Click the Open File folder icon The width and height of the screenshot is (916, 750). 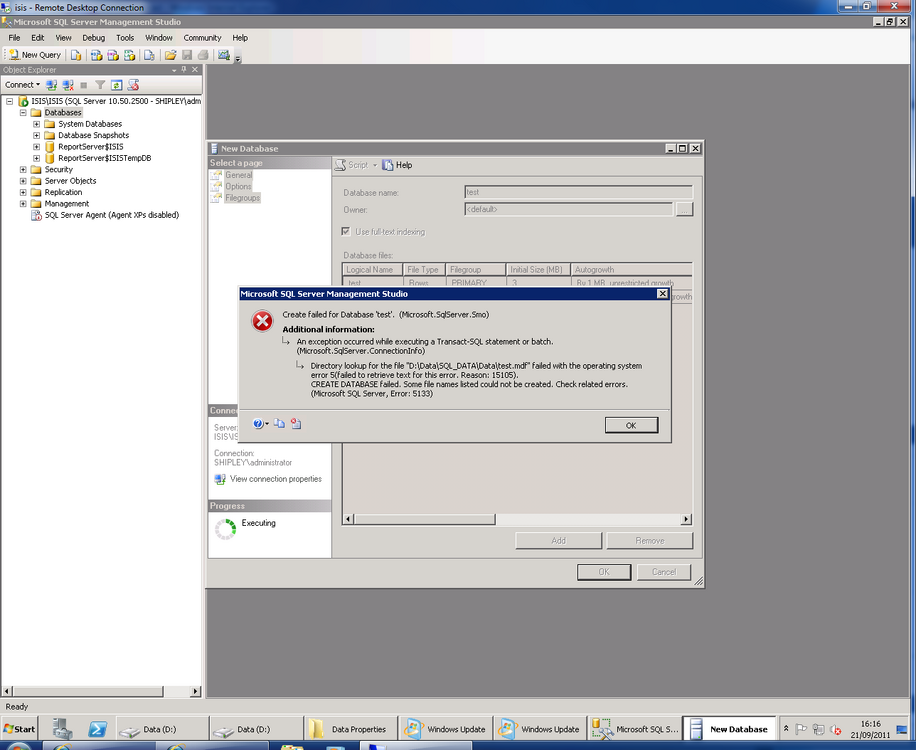171,55
